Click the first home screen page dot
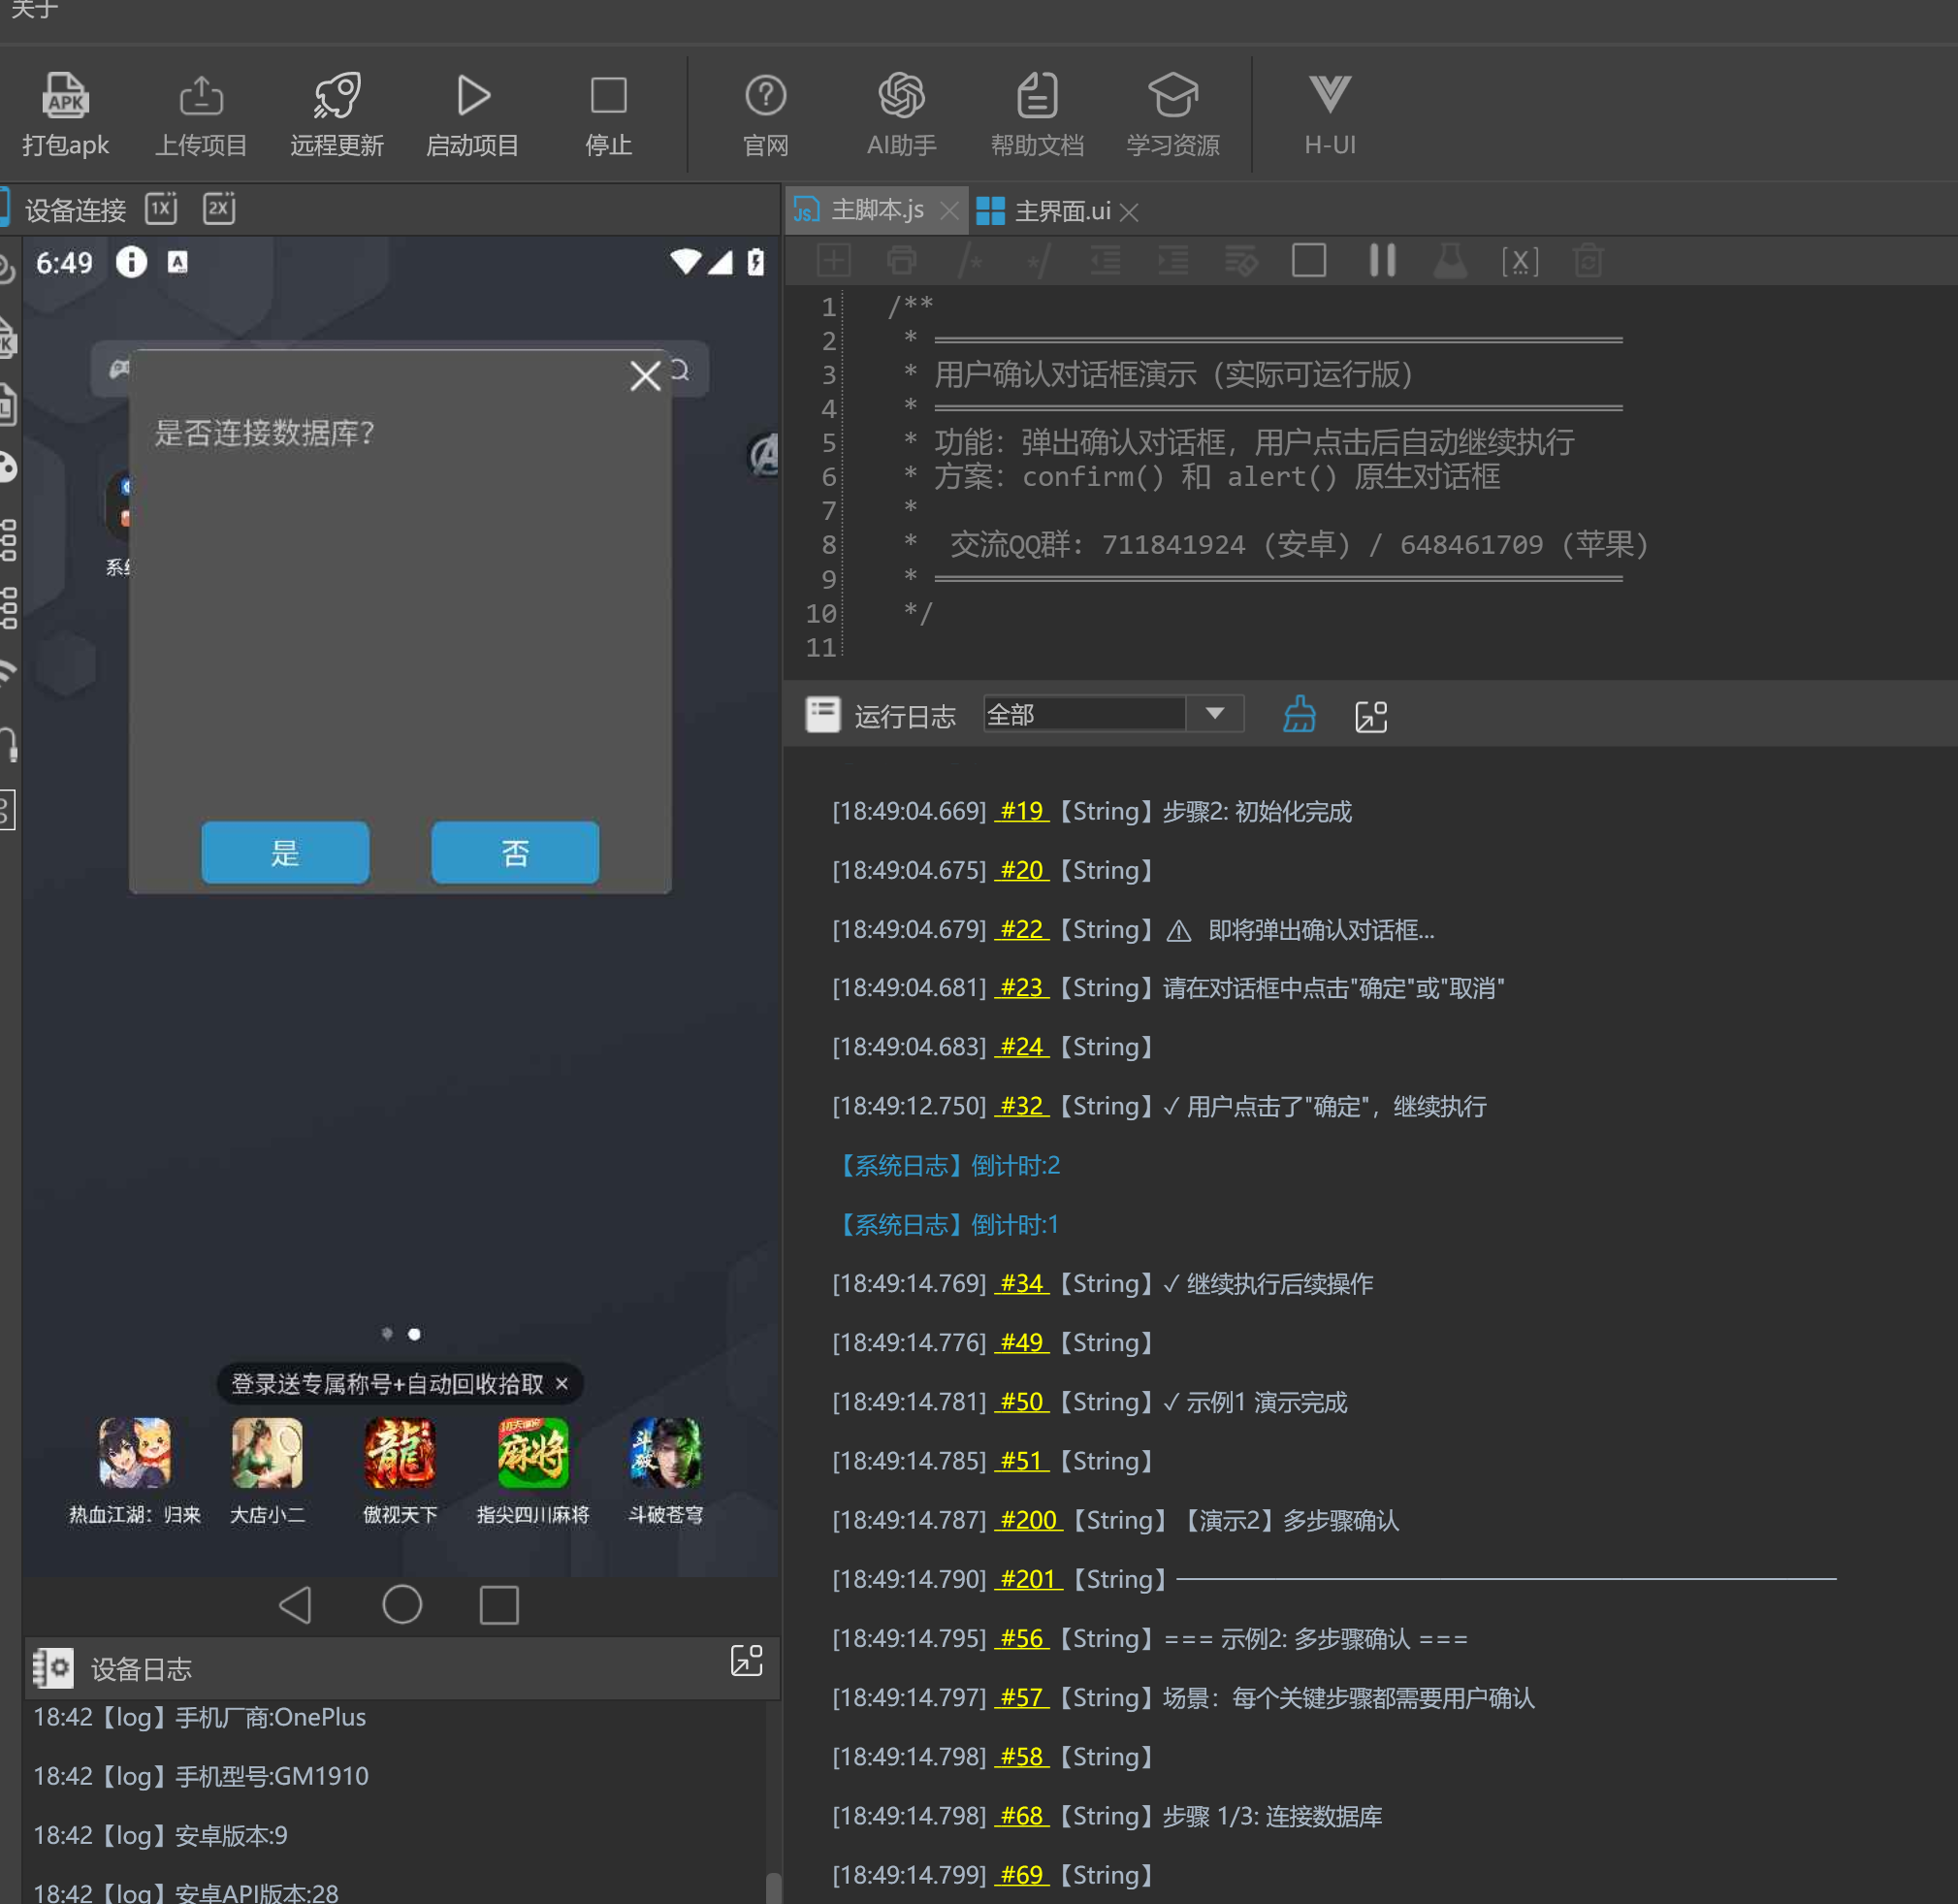The image size is (1958, 1904). pyautogui.click(x=387, y=1333)
